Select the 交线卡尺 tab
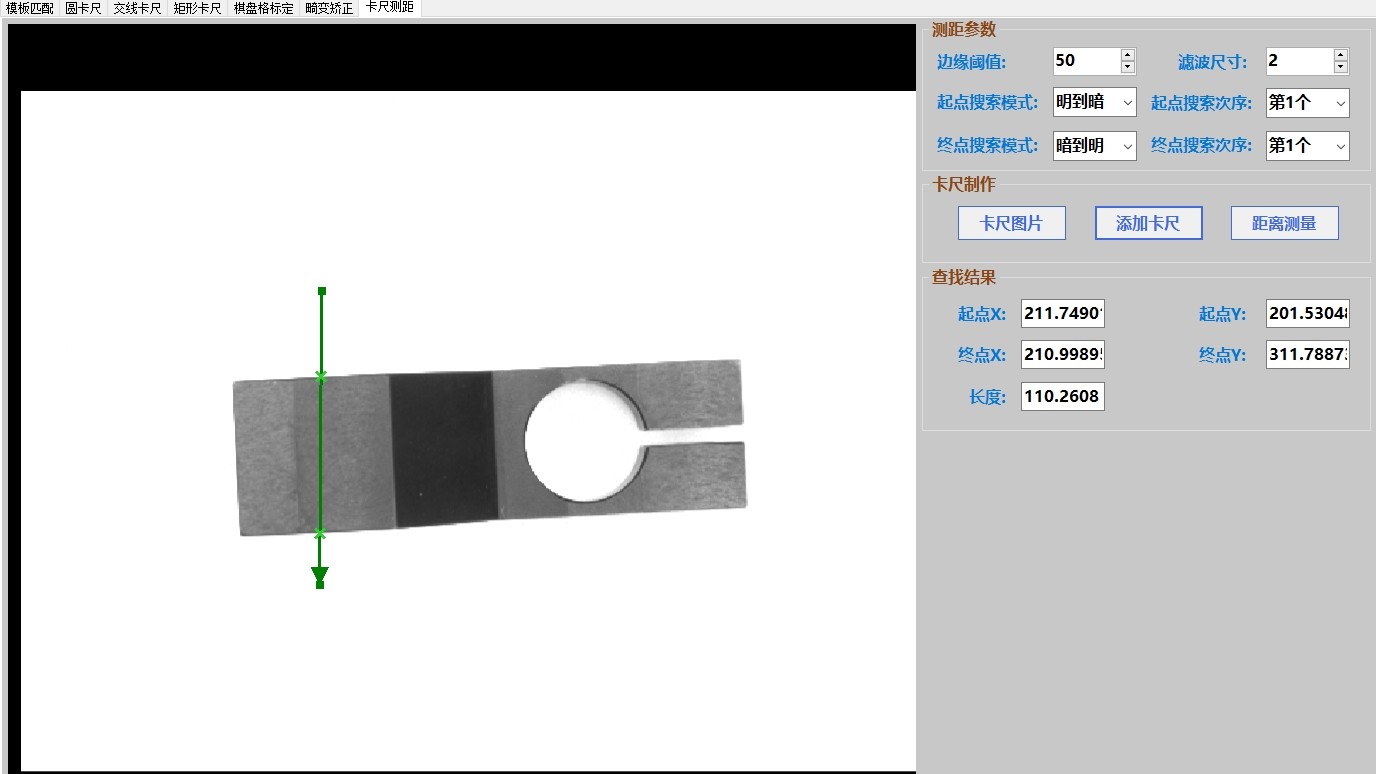This screenshot has height=774, width=1376. pos(138,8)
